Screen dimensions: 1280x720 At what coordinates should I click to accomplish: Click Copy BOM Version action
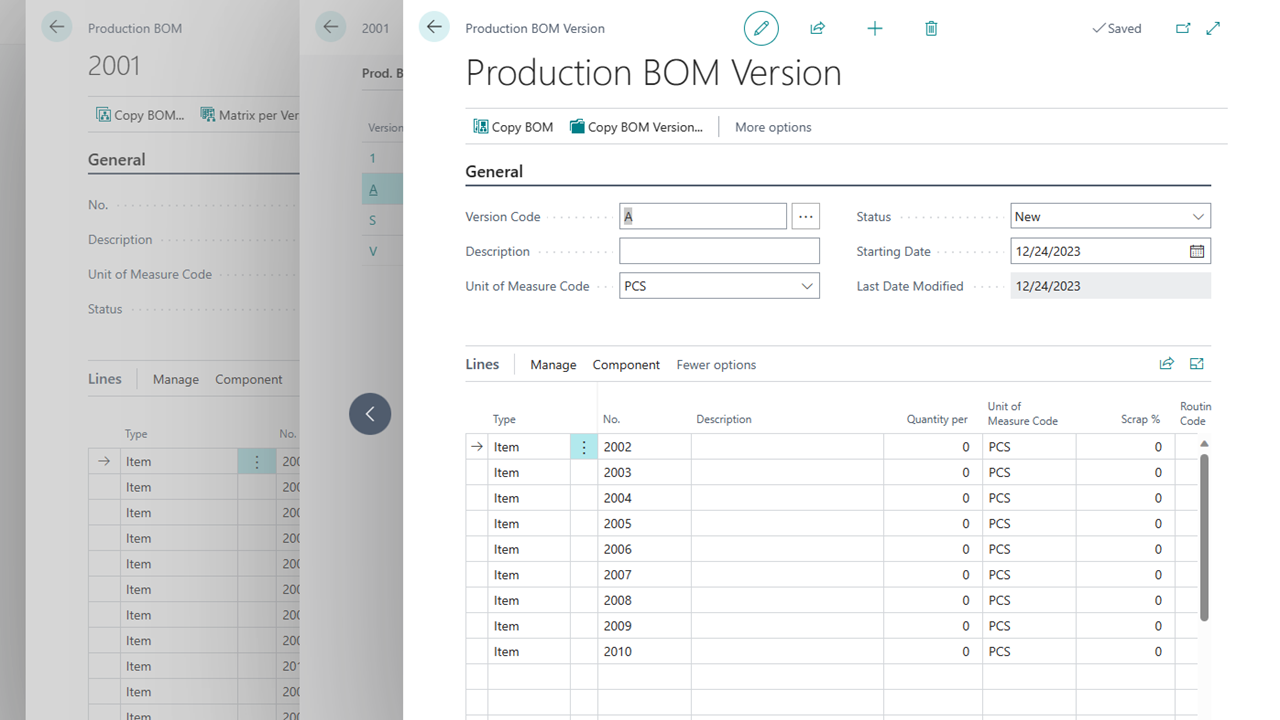coord(636,127)
